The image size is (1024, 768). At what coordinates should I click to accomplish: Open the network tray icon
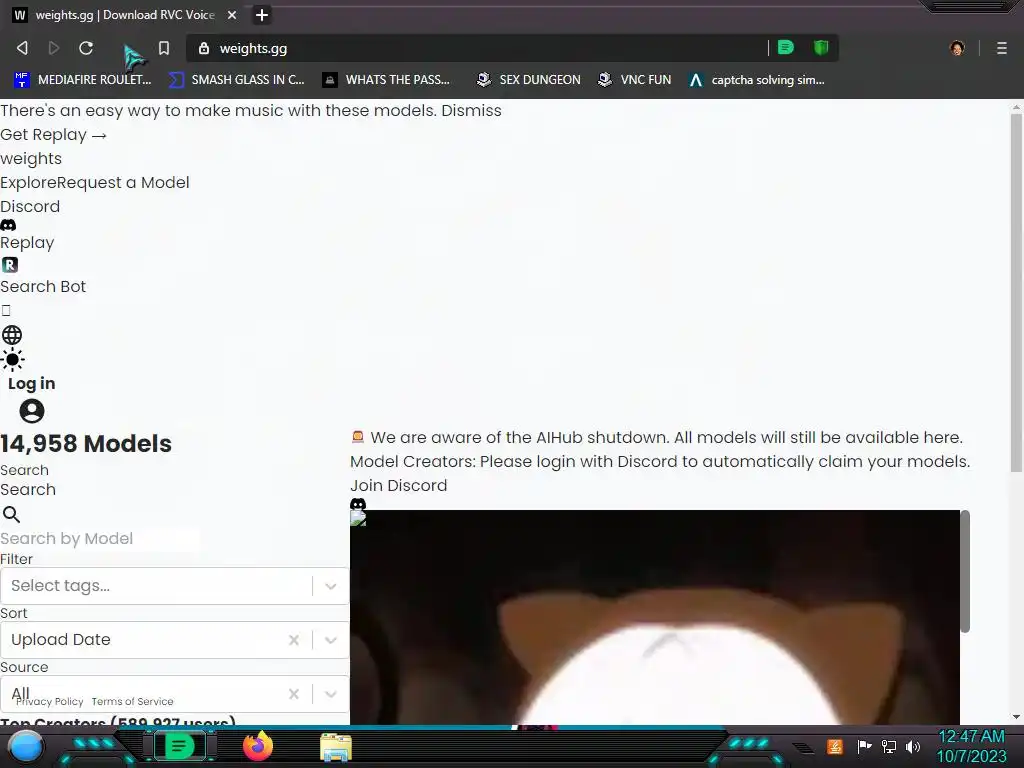[x=889, y=746]
